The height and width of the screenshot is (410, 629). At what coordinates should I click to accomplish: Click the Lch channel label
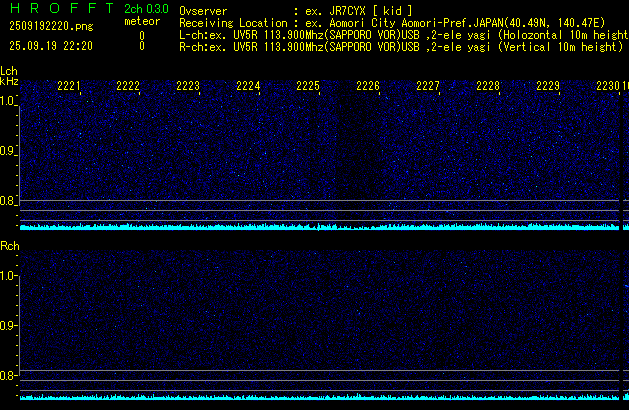pyautogui.click(x=9, y=72)
